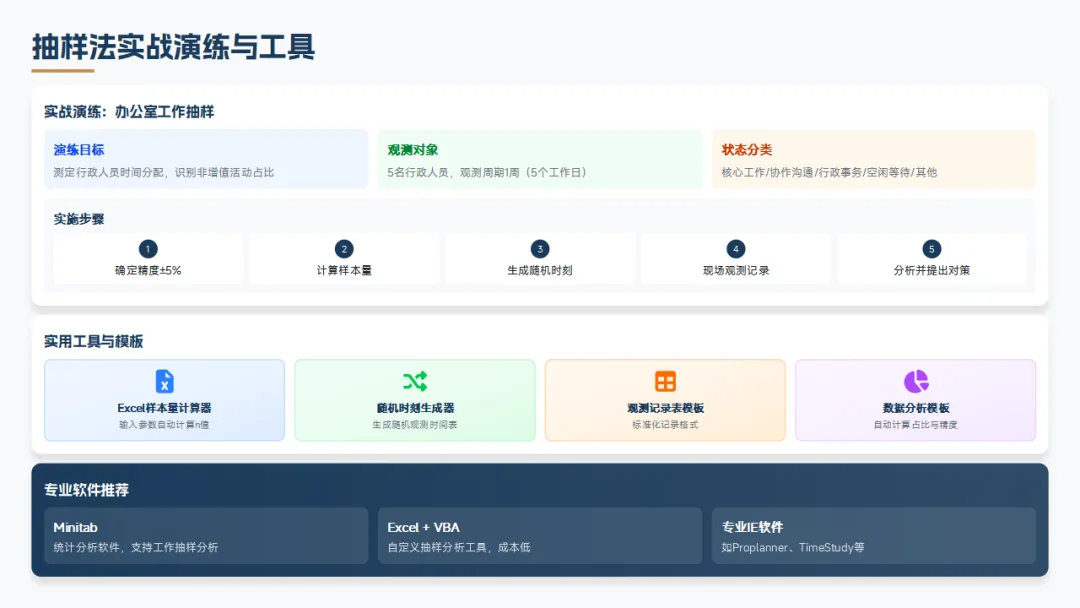Click the 测定行政人员时间分配 description line
Screen dimensions: 1080x608
[x=164, y=172]
